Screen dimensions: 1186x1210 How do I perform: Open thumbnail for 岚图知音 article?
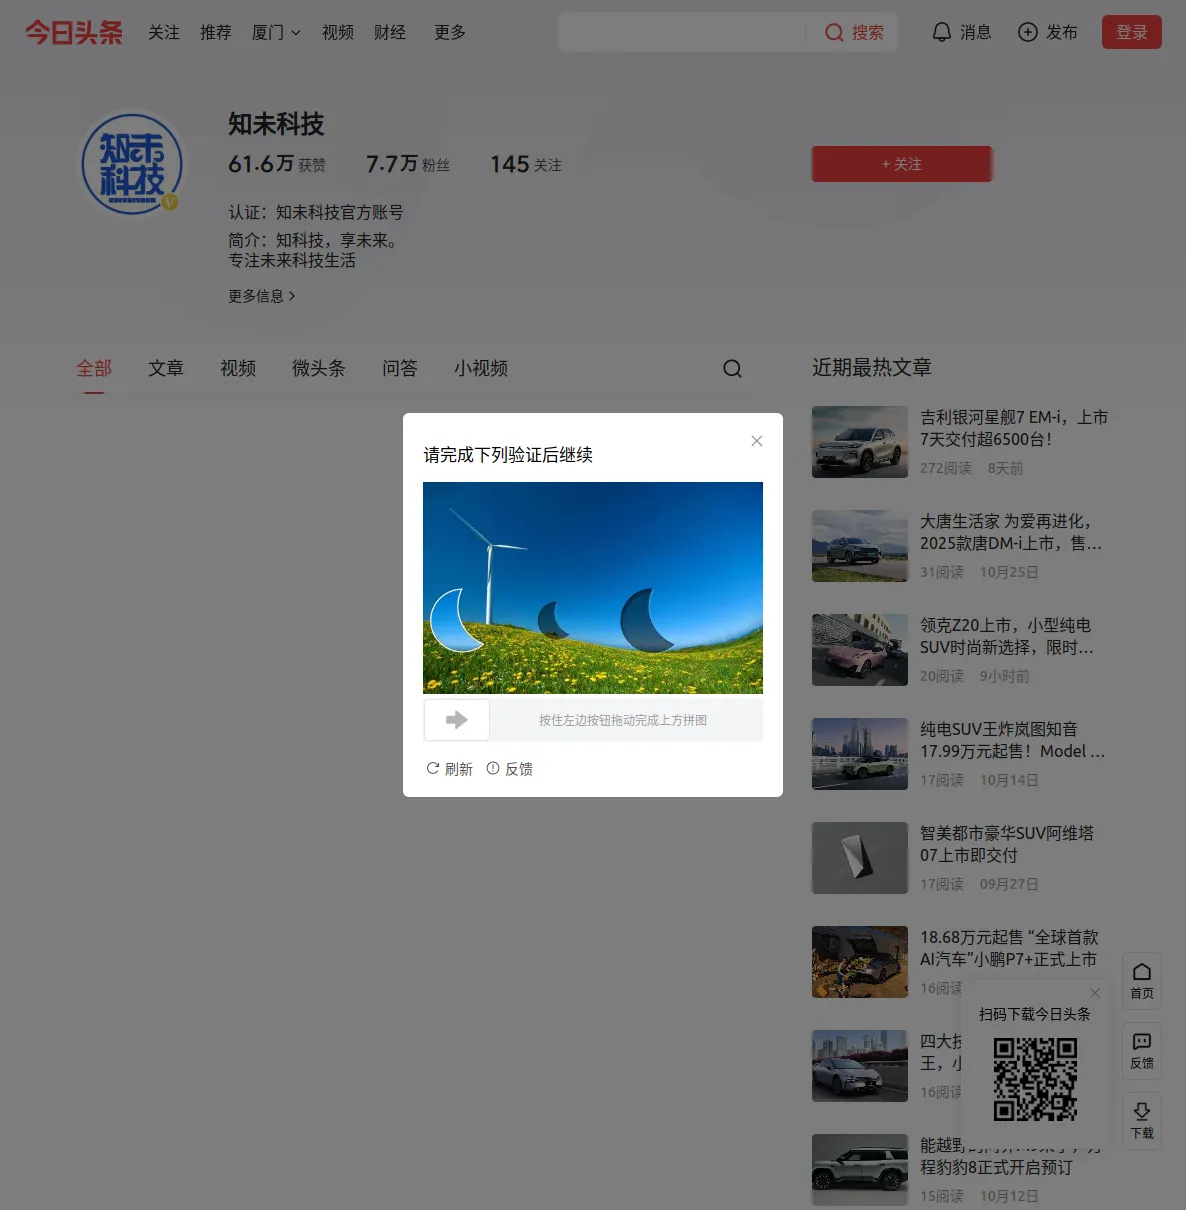click(860, 754)
